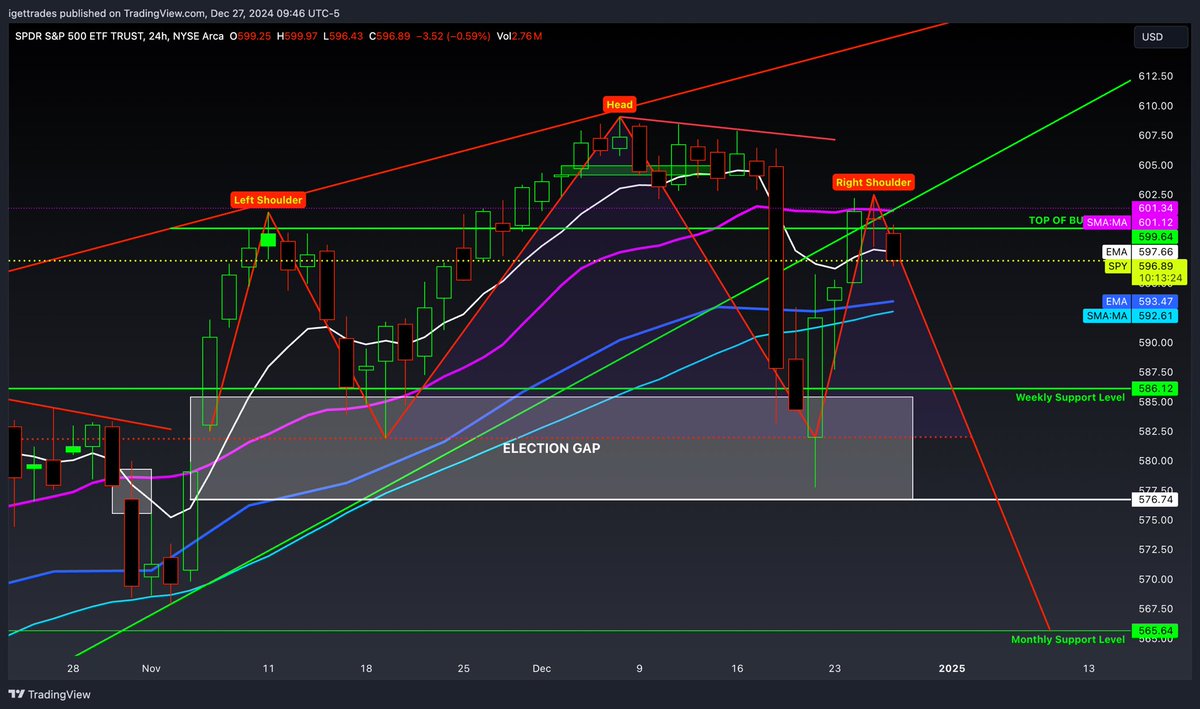Click the 'Monthly Support Level' label

coord(1068,639)
